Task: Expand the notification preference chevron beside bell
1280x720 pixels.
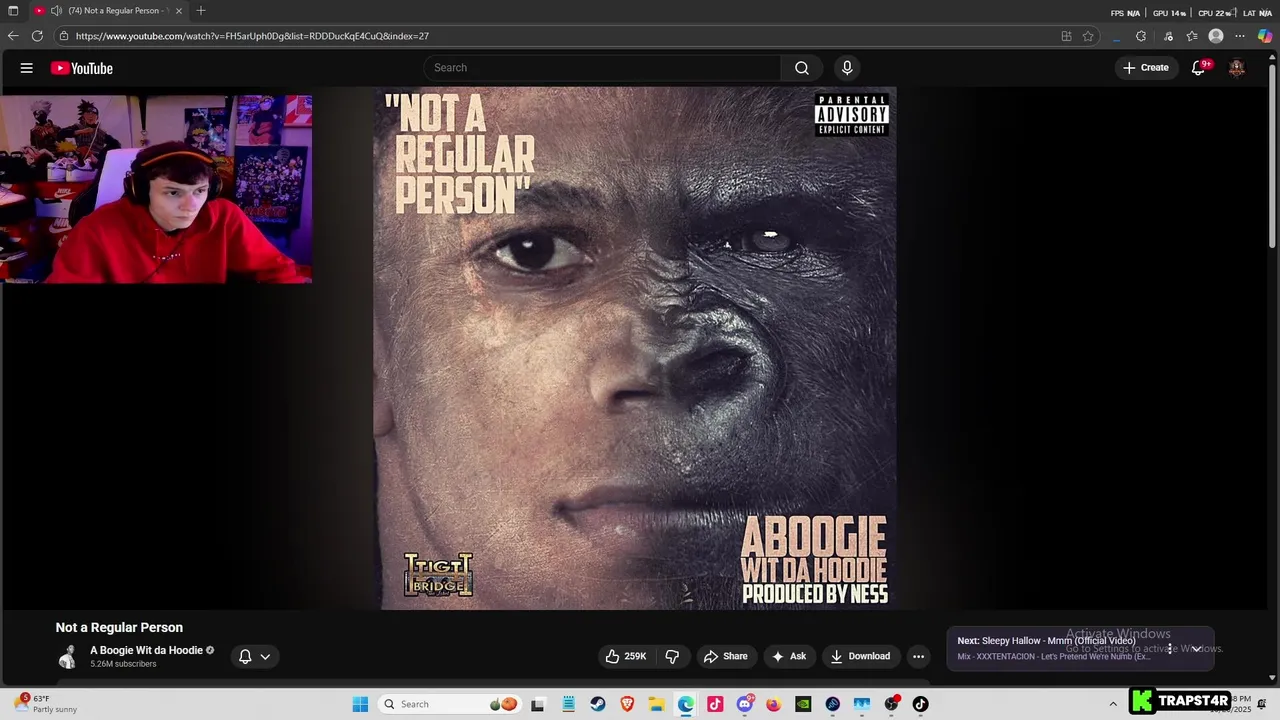Action: 265,656
